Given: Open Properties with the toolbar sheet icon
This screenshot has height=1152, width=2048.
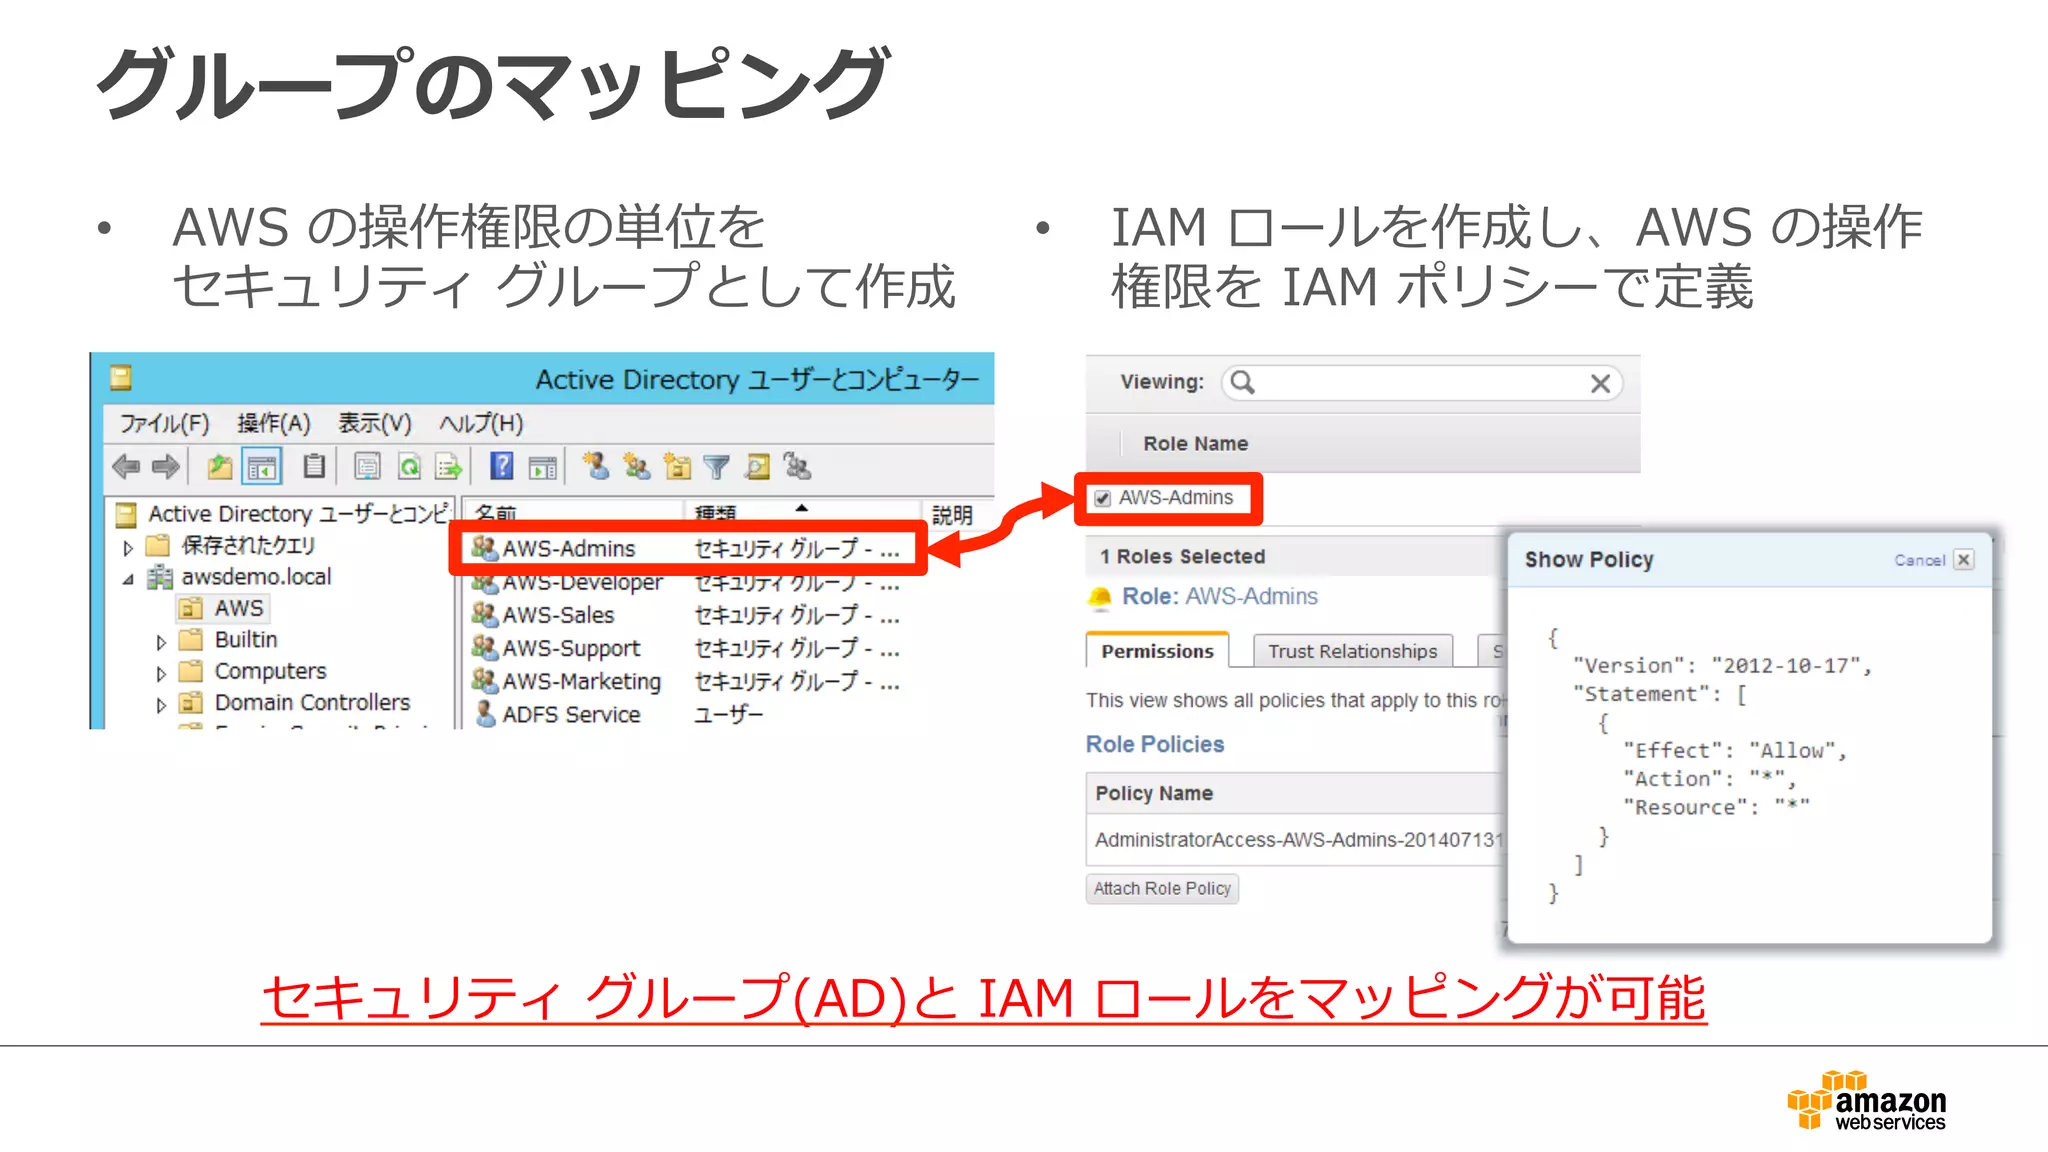Looking at the screenshot, I should tap(368, 466).
